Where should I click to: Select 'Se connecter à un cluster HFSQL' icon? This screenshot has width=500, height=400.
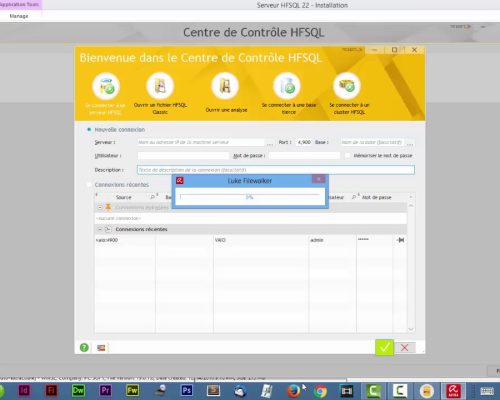tap(347, 86)
